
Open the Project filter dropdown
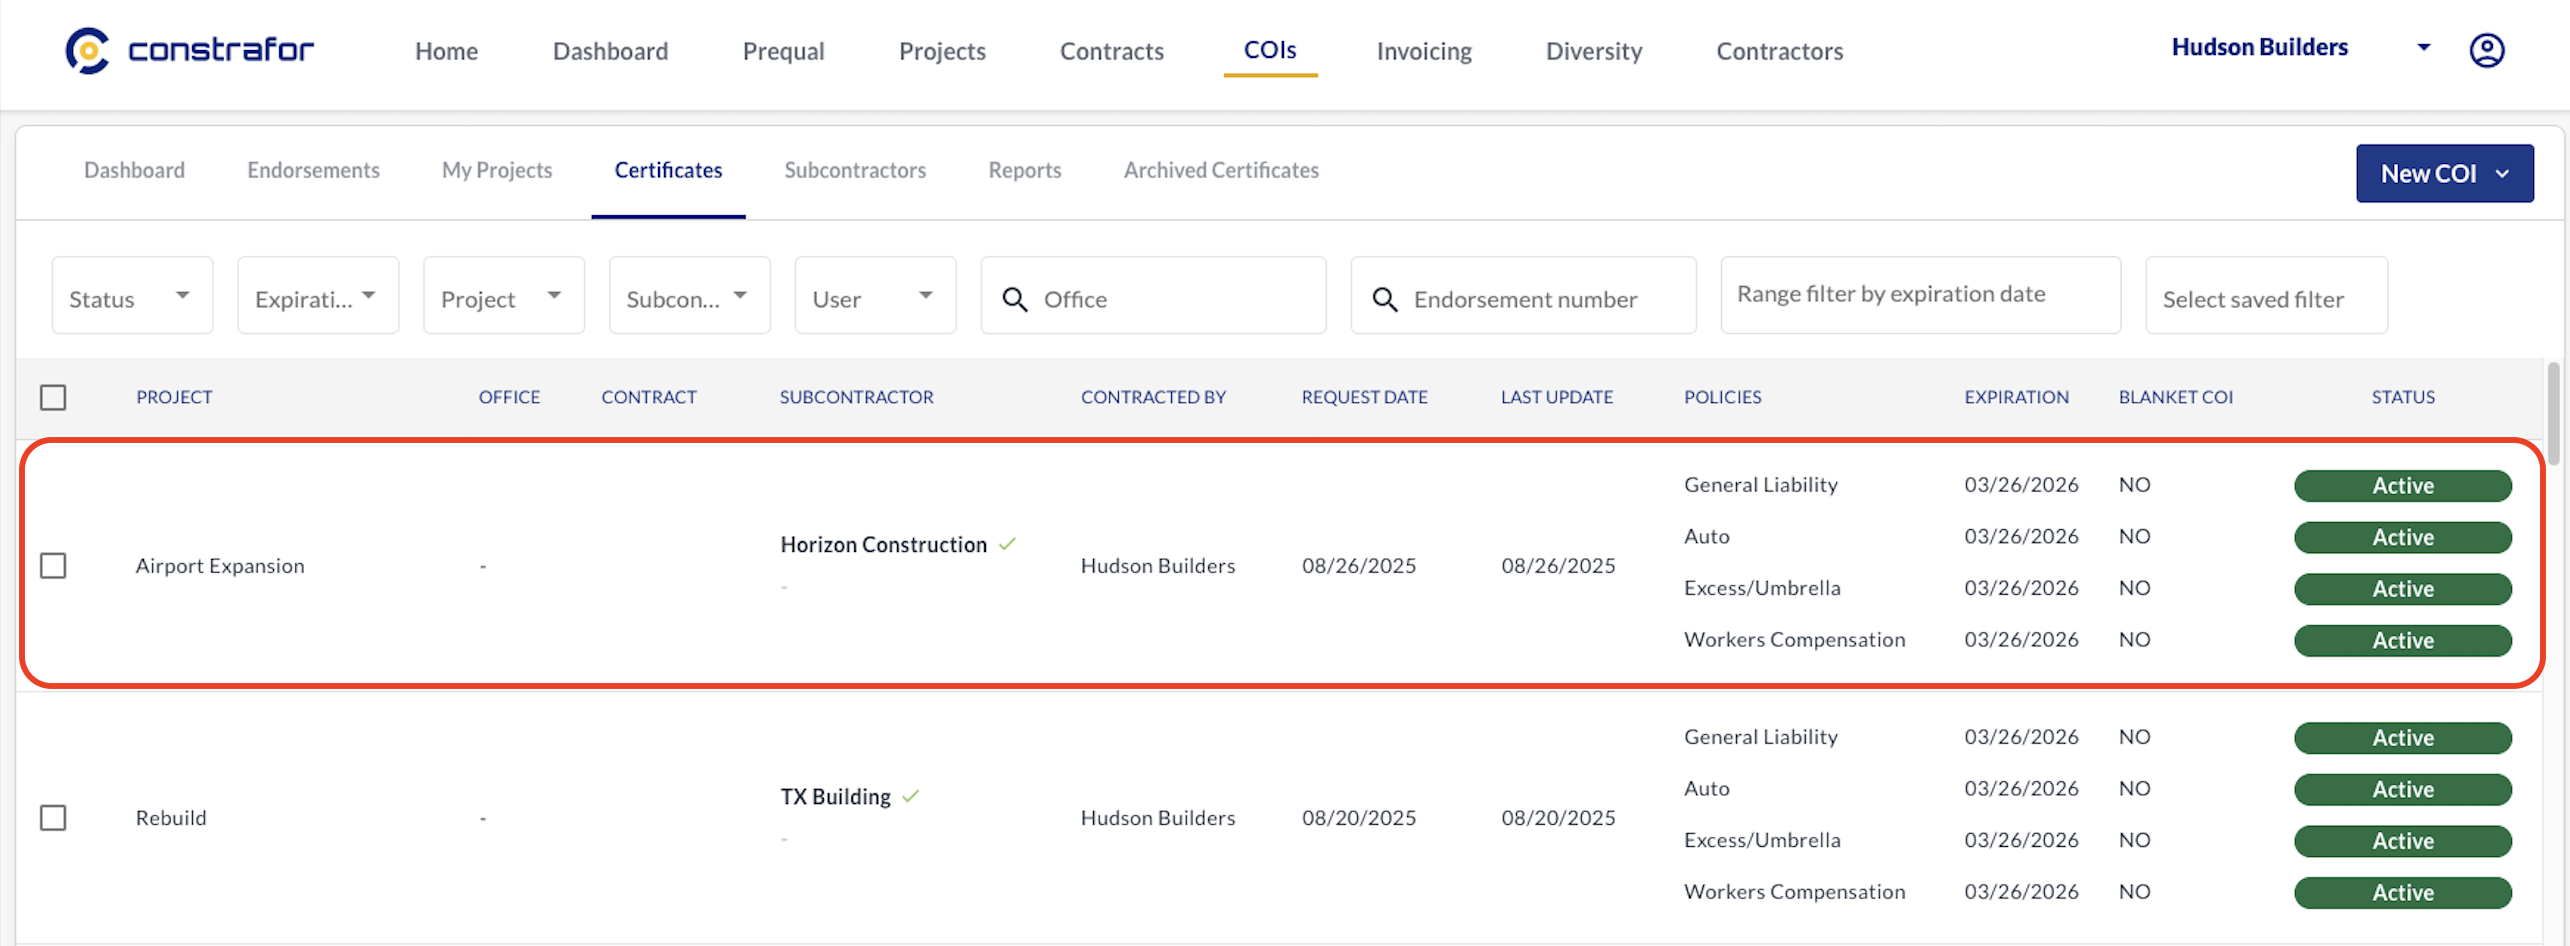[504, 295]
